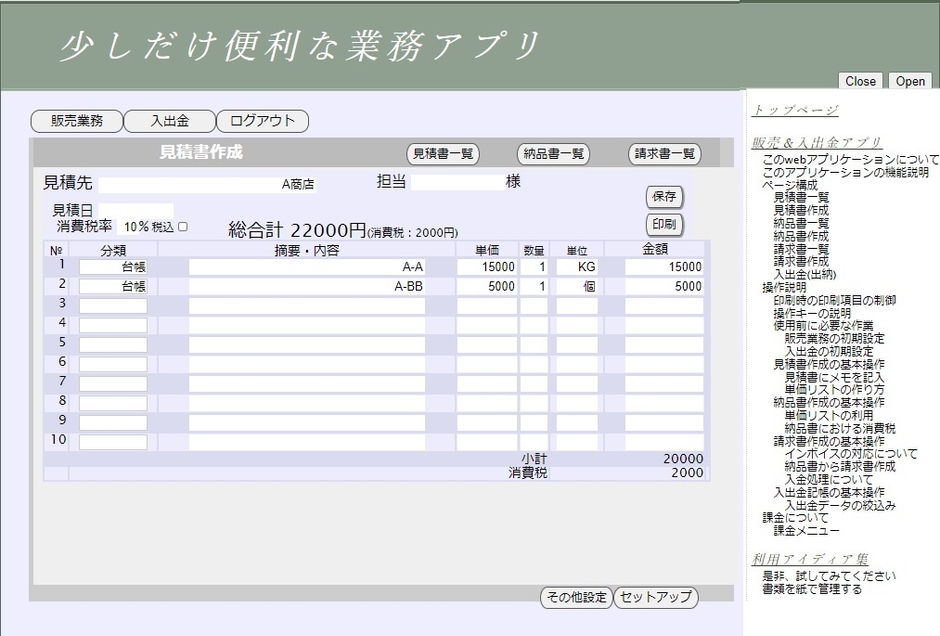Toggle the 税込 tax-included checkbox
This screenshot has height=636, width=940.
(x=183, y=227)
